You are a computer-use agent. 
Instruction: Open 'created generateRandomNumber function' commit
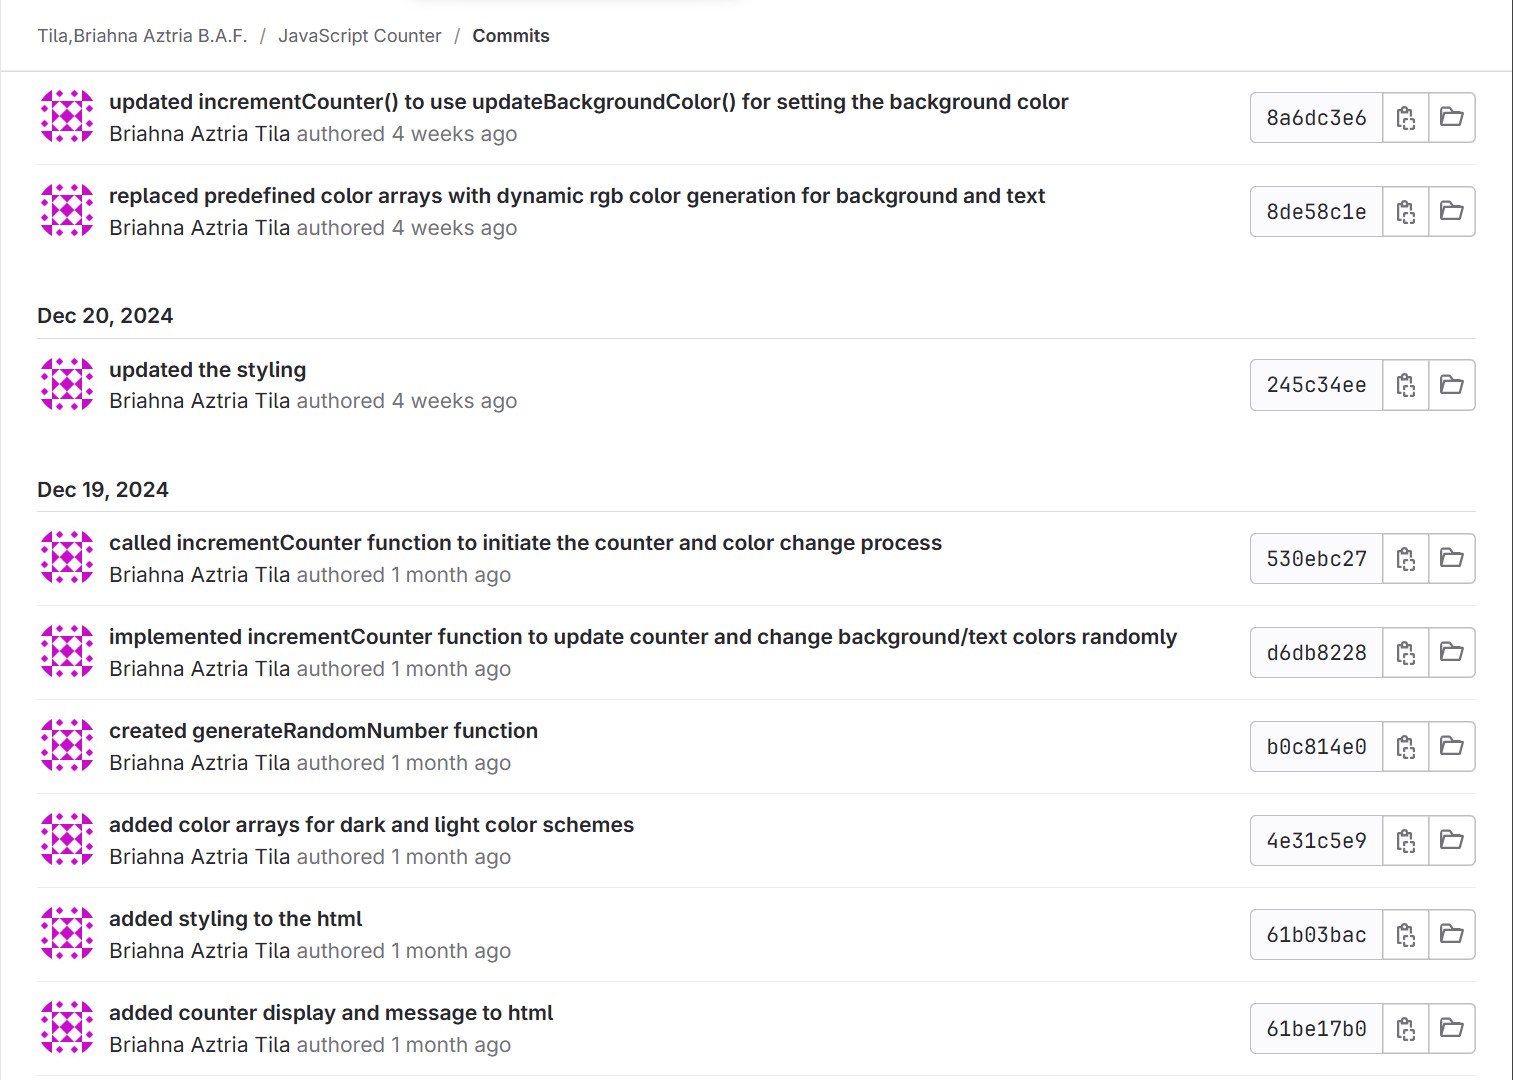coord(323,731)
